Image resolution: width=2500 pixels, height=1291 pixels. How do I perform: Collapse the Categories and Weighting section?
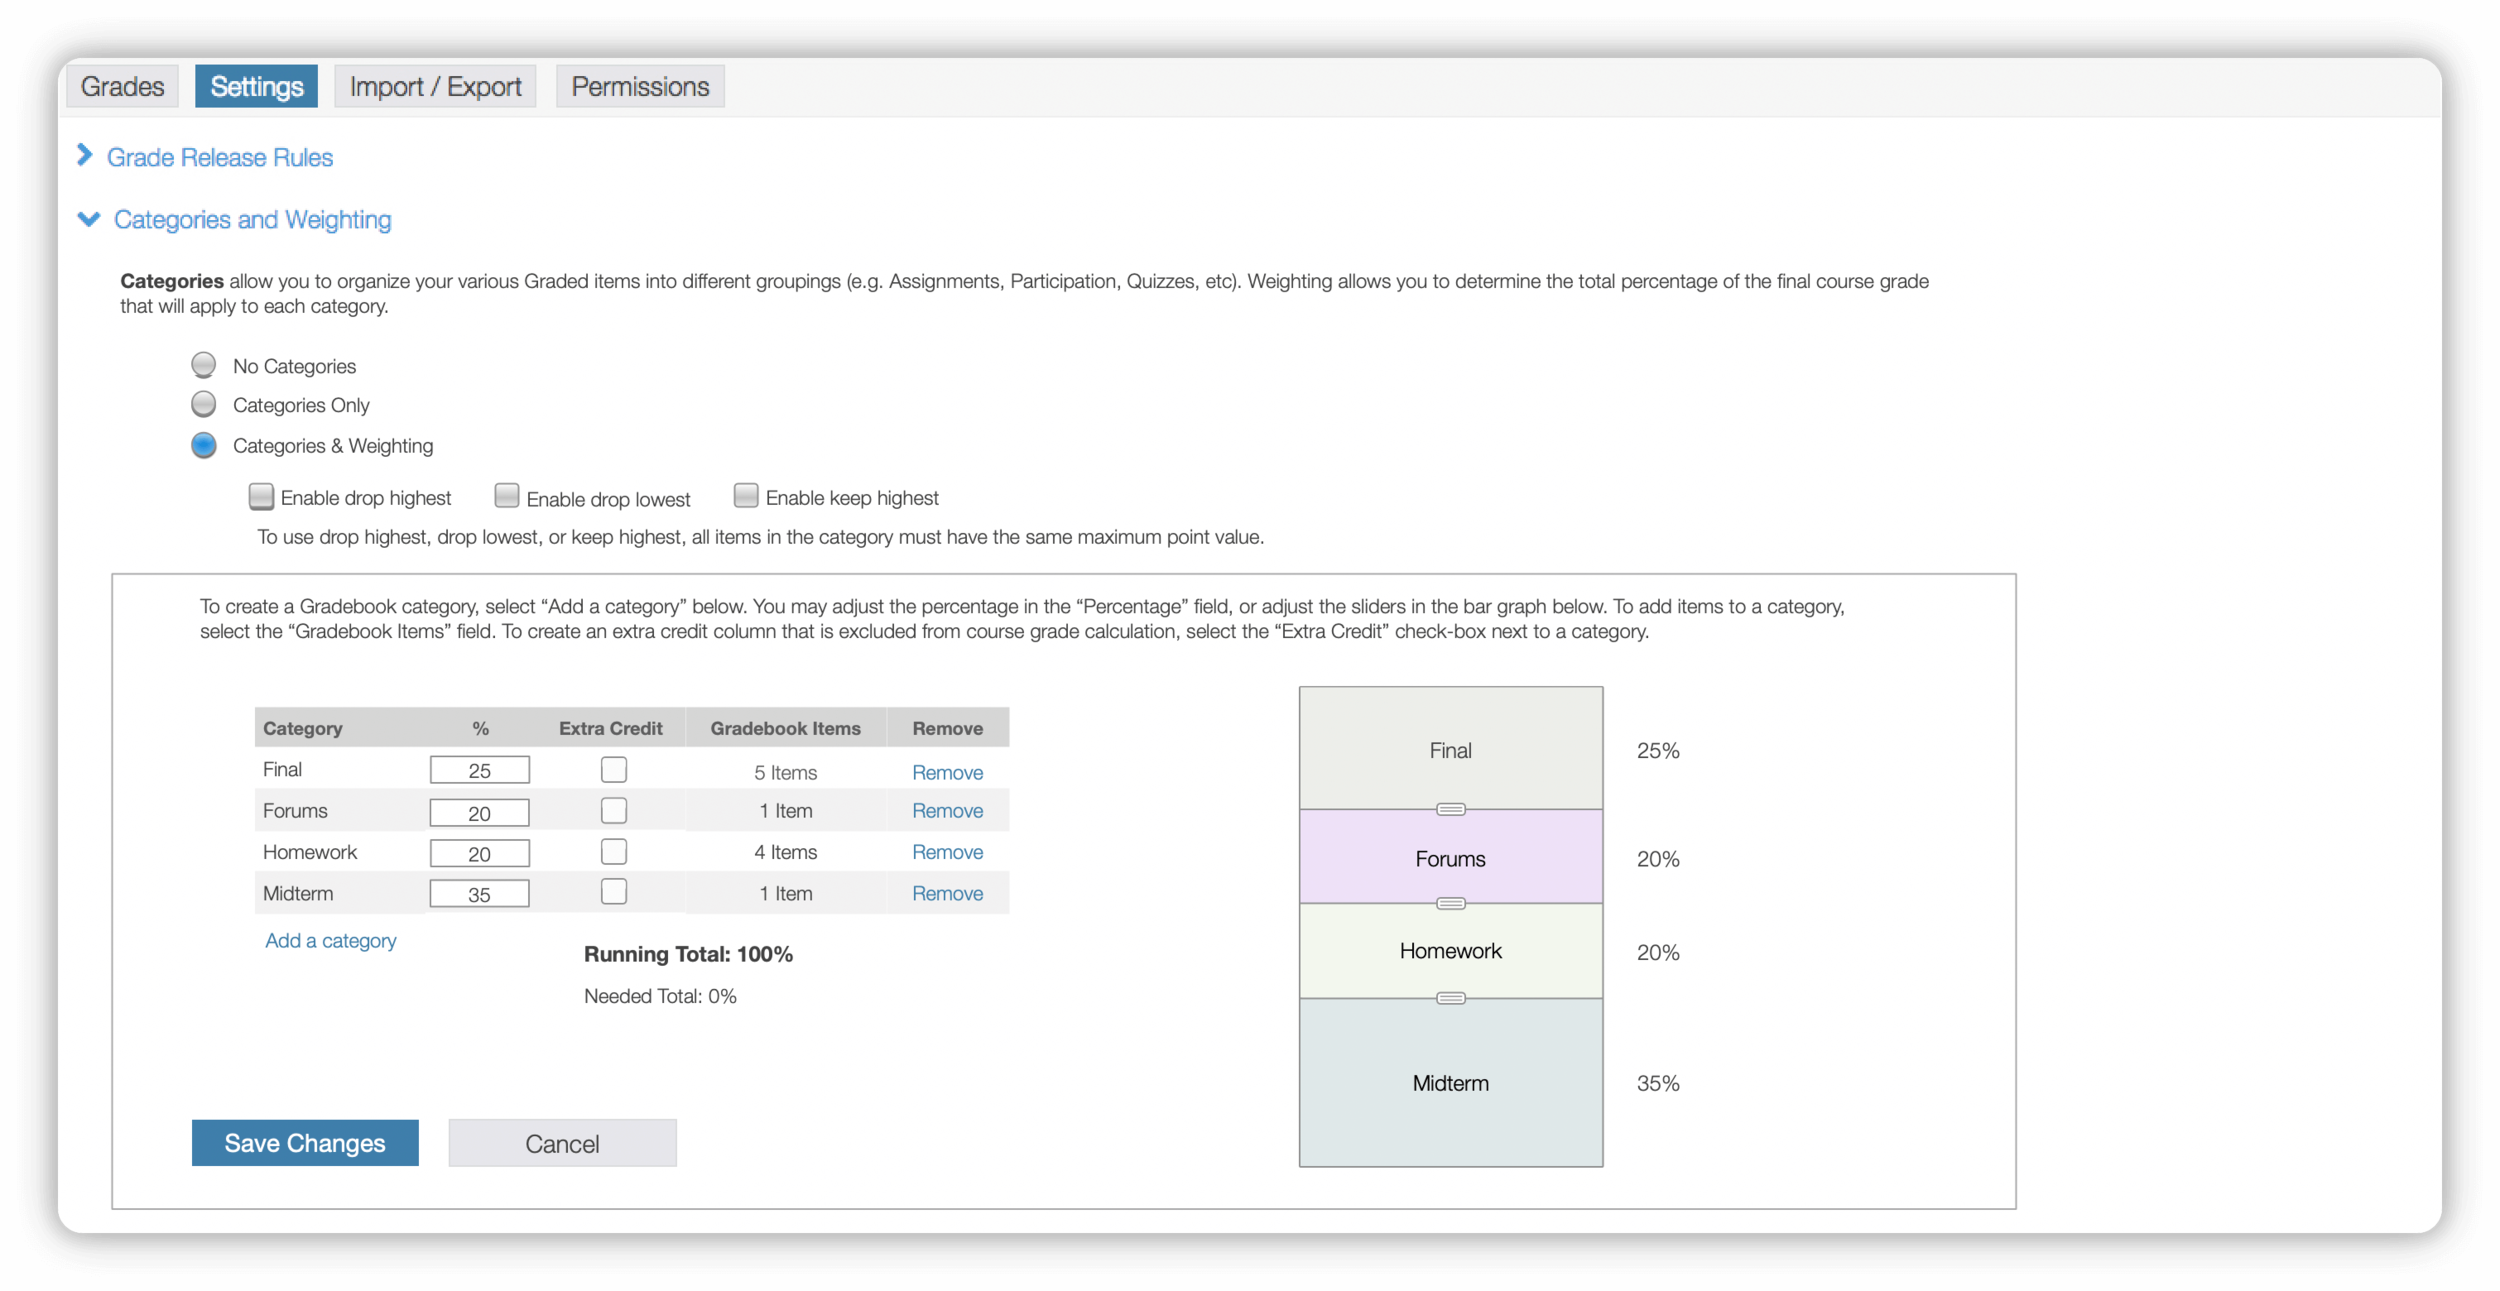(89, 219)
